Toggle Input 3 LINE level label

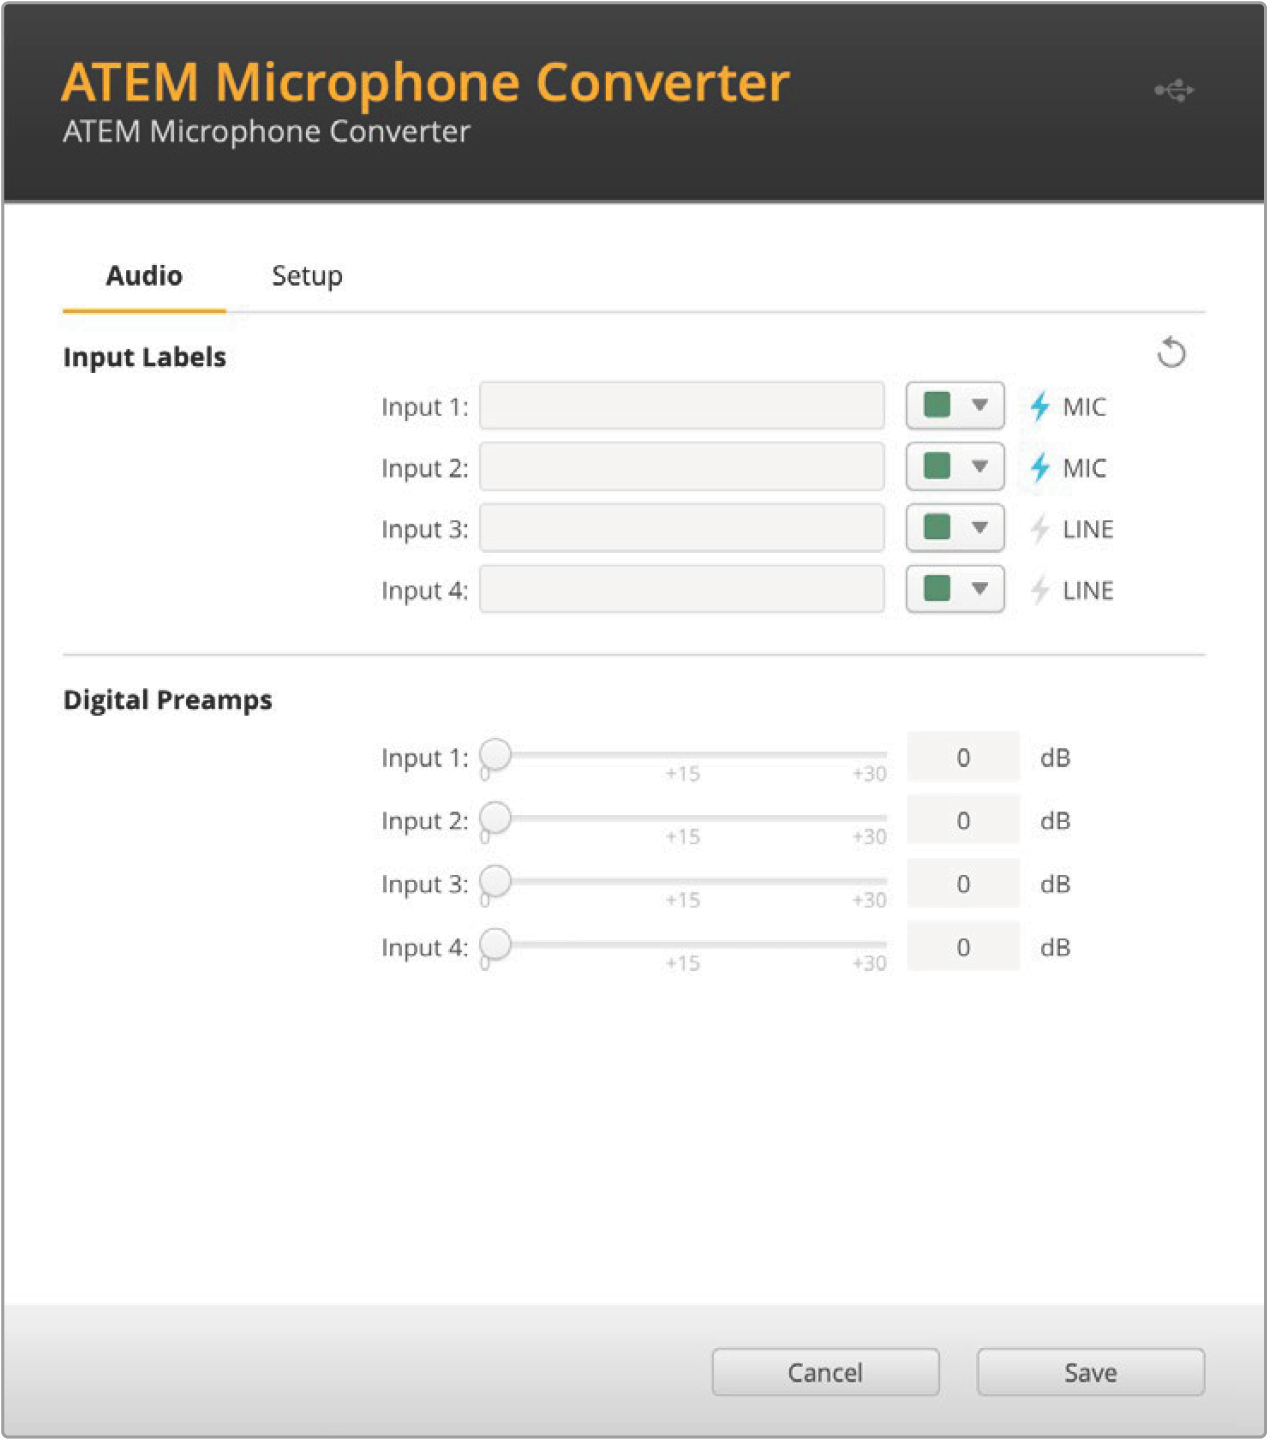coord(1087,529)
